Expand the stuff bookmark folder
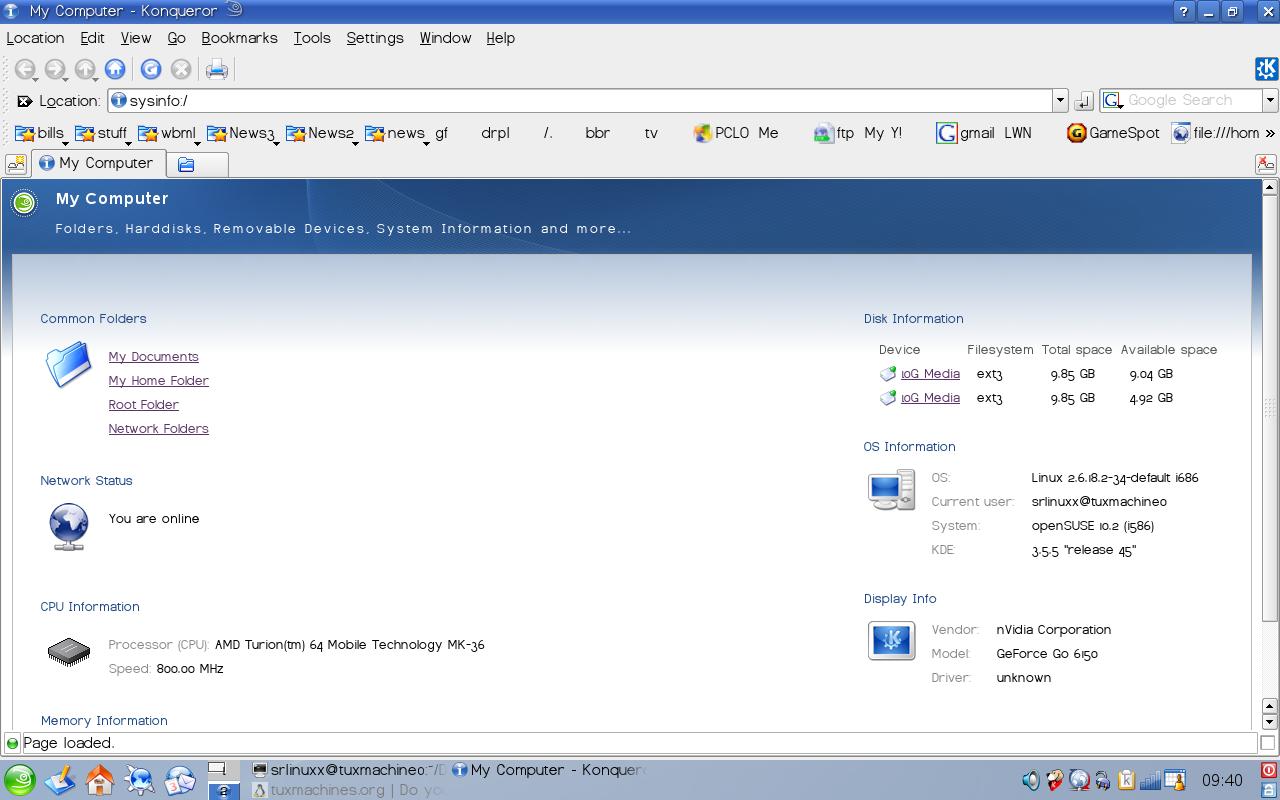1280x800 pixels. (102, 133)
